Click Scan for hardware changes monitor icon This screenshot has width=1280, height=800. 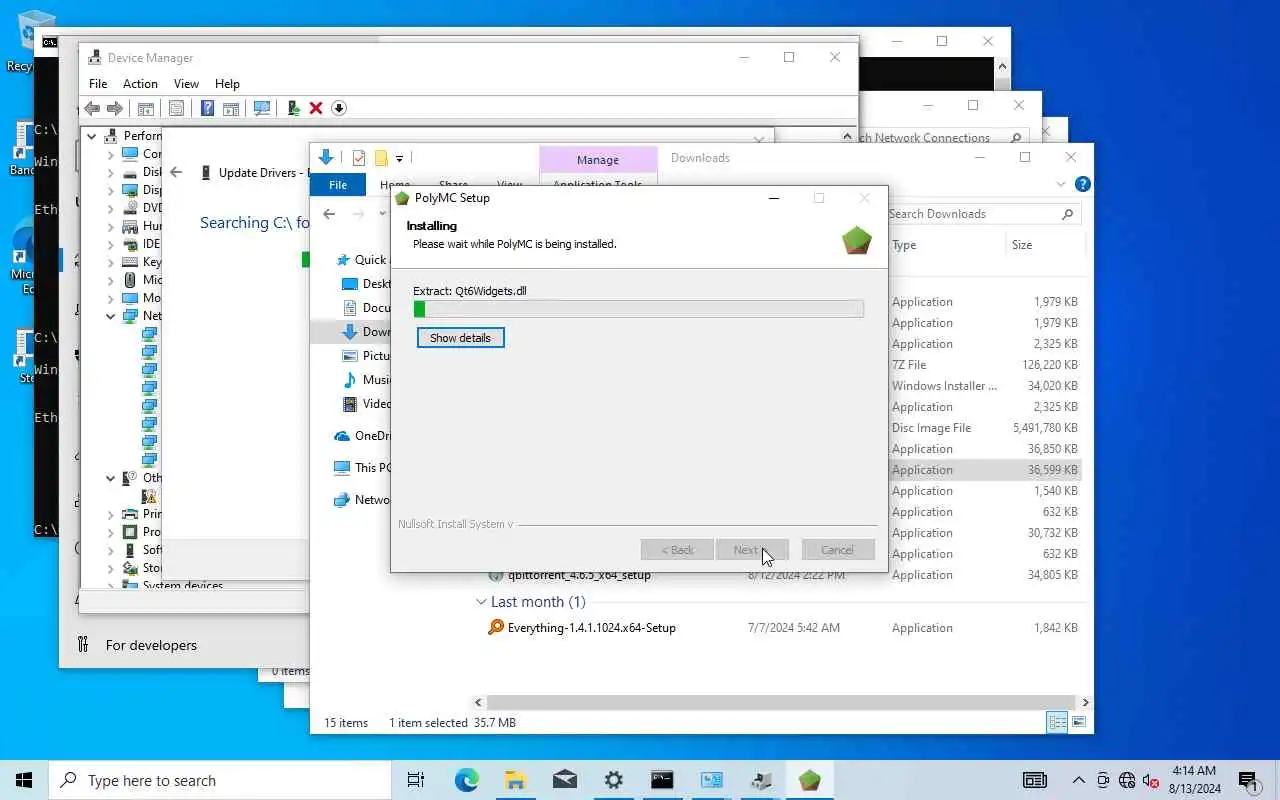pos(262,108)
